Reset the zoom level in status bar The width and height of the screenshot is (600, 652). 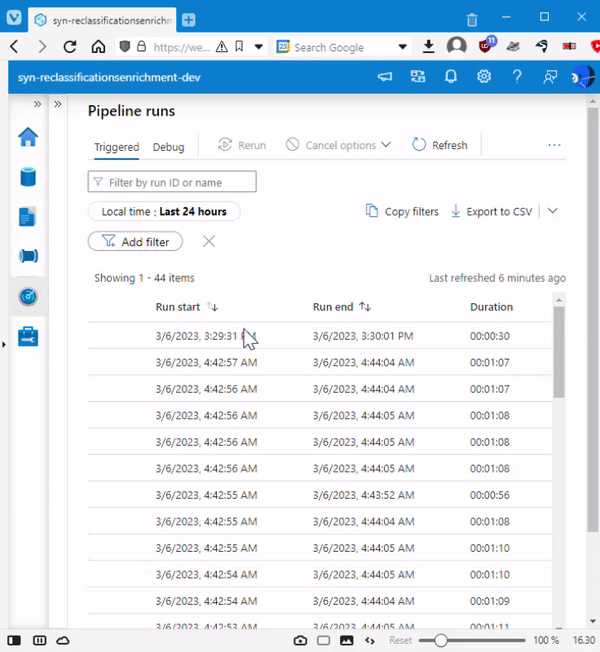[400, 640]
